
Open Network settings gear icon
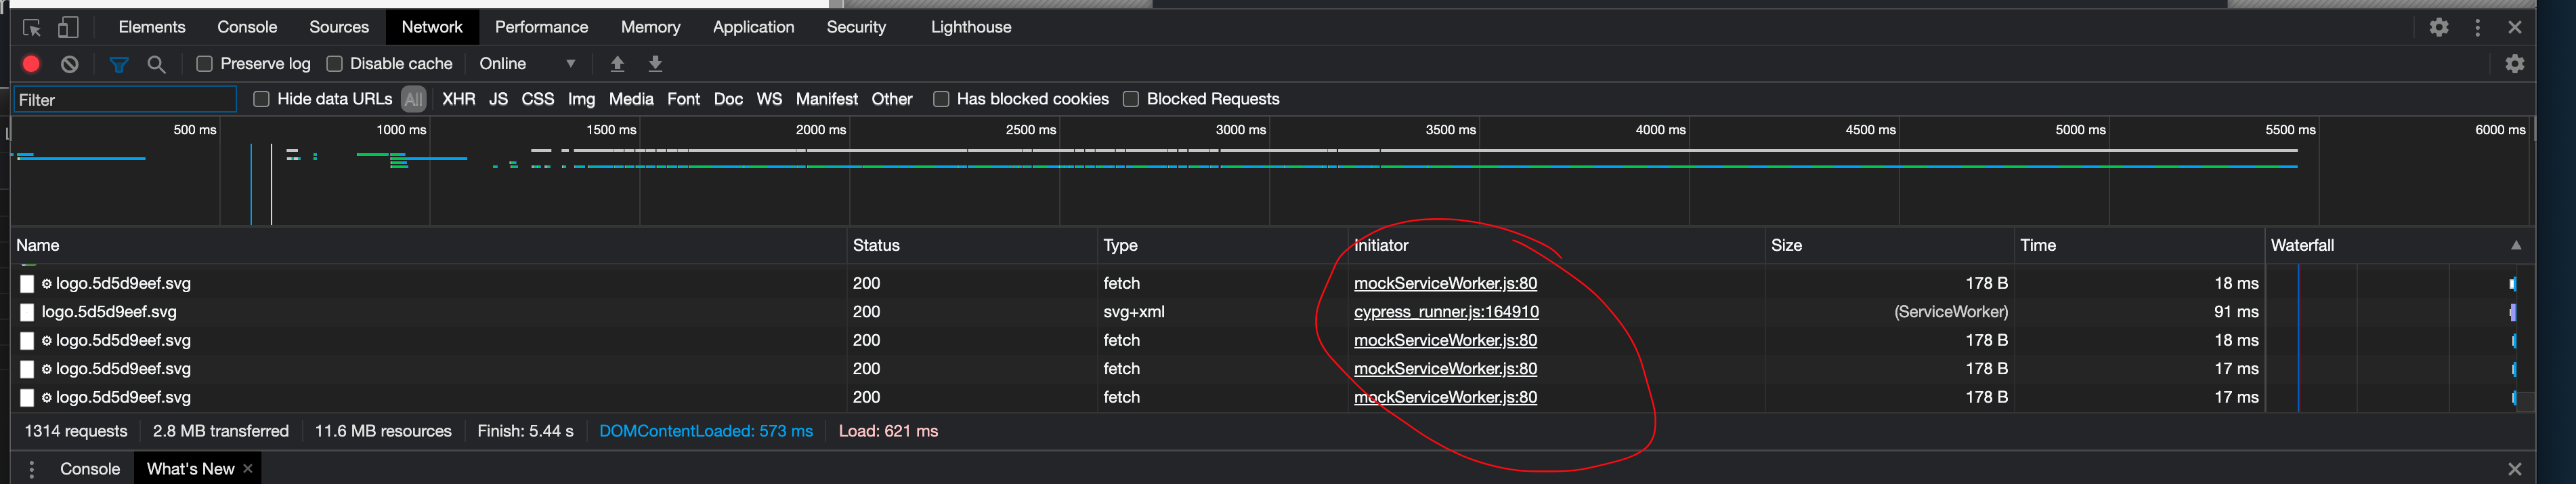[2514, 64]
